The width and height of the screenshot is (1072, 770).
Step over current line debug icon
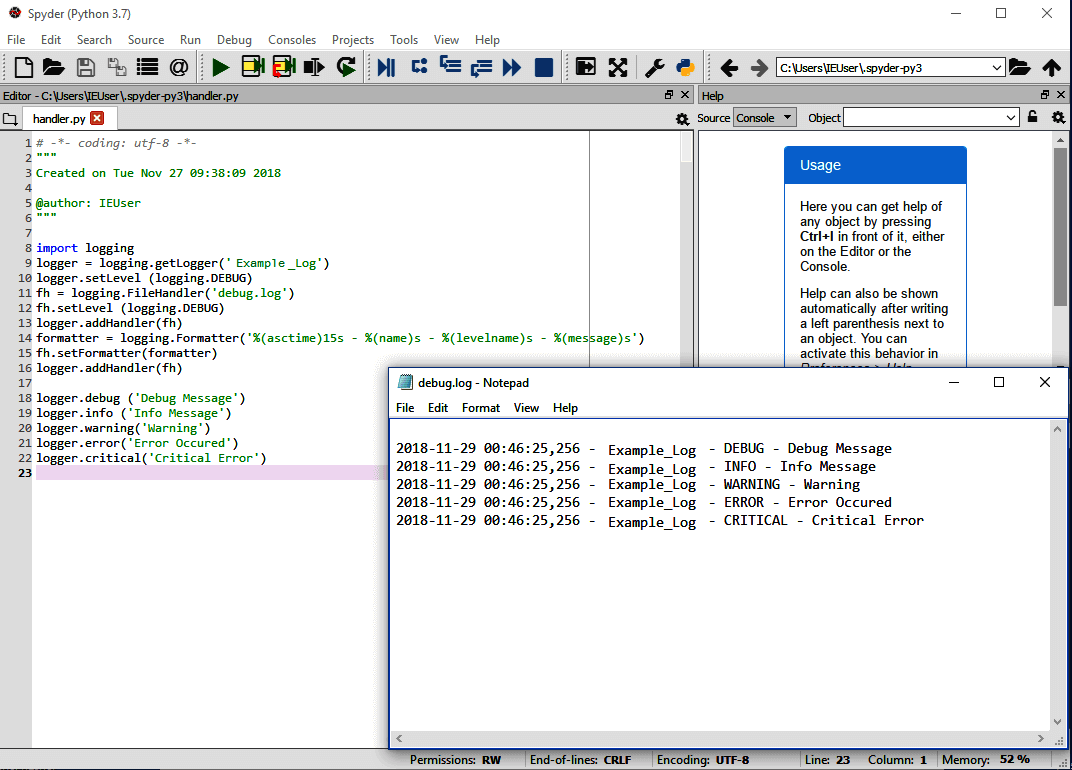point(419,66)
